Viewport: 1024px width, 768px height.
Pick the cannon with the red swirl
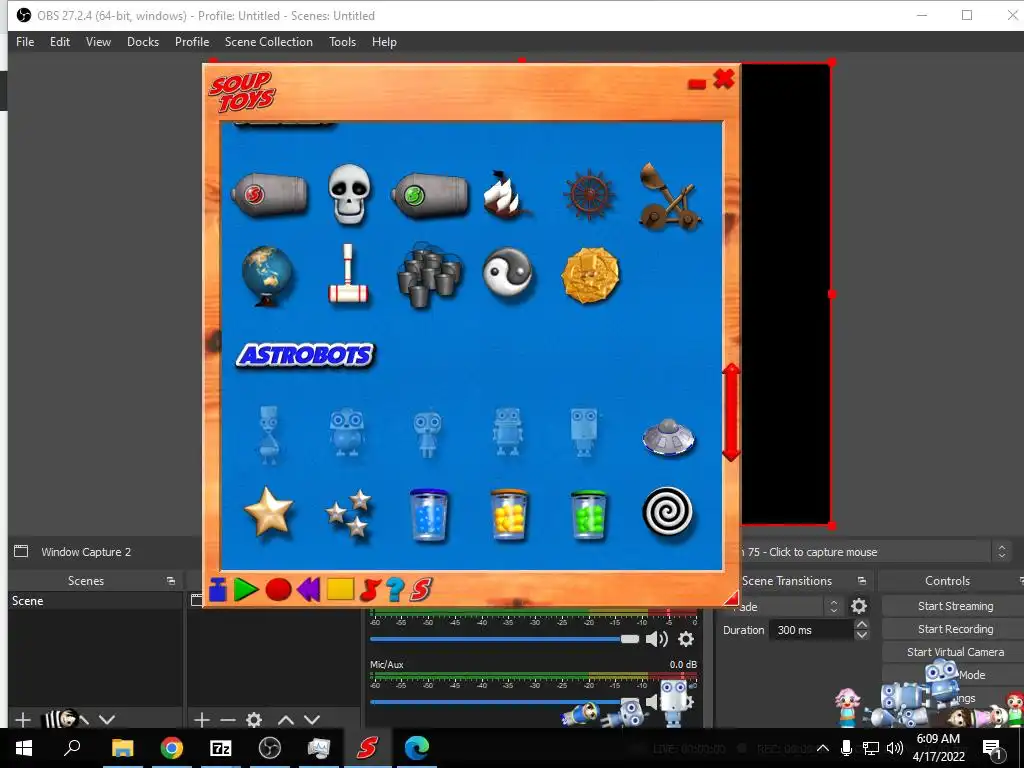pyautogui.click(x=269, y=195)
